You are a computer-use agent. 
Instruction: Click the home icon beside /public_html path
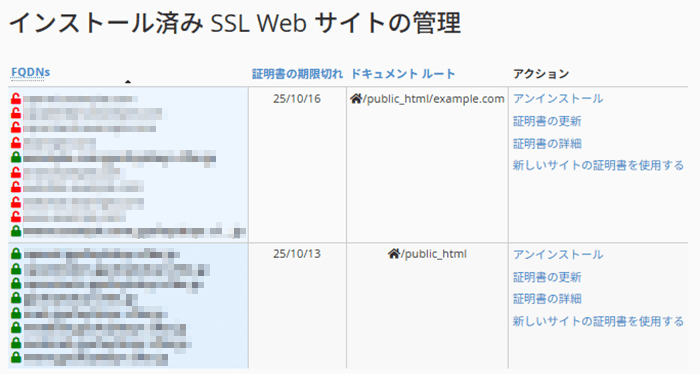click(x=394, y=253)
